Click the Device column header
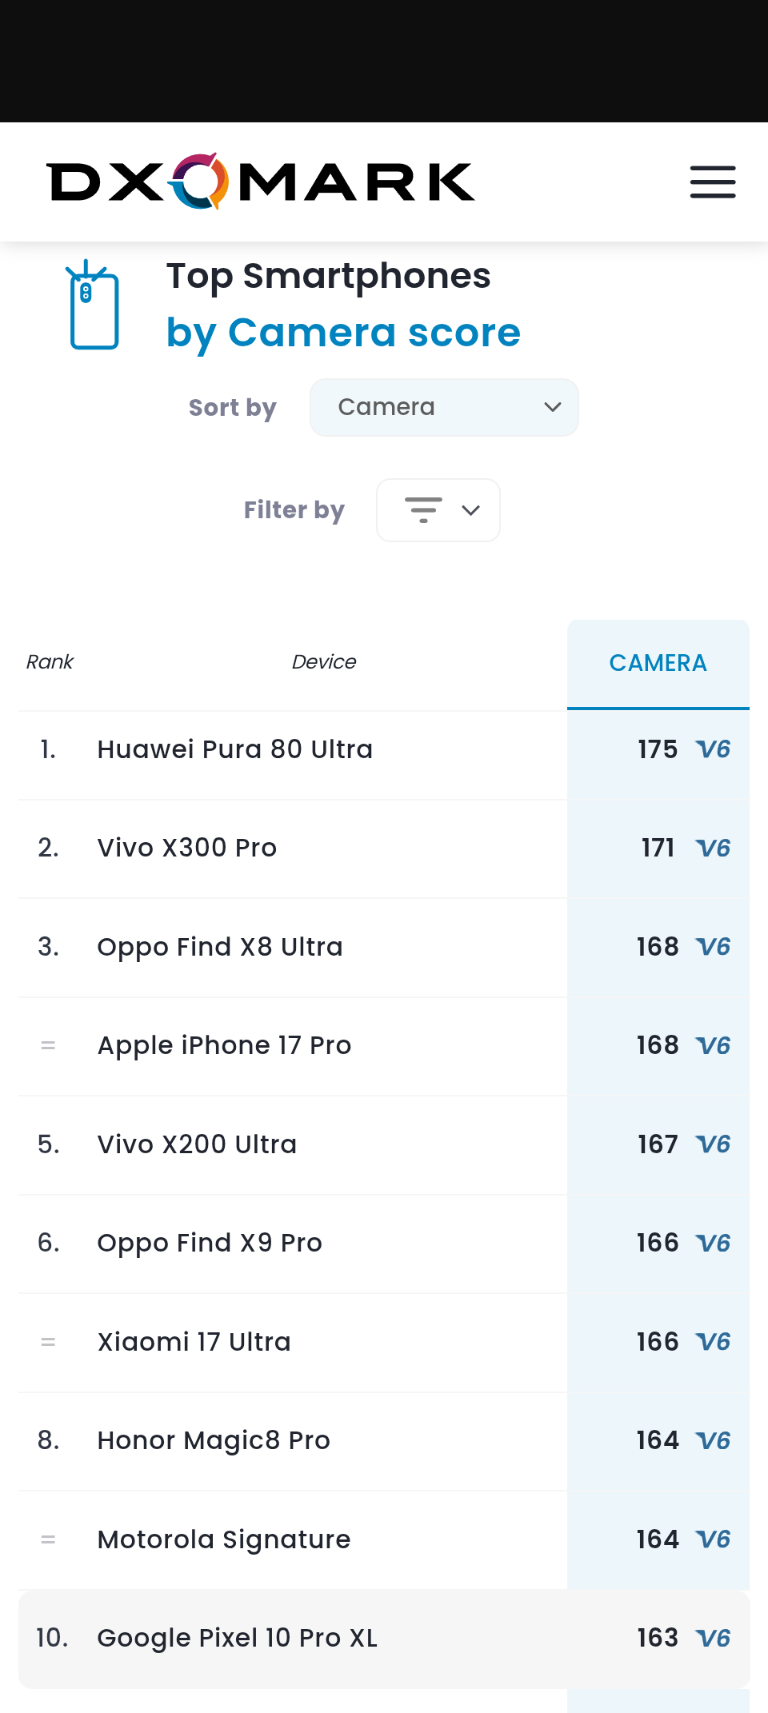The width and height of the screenshot is (768, 1713). 324,662
